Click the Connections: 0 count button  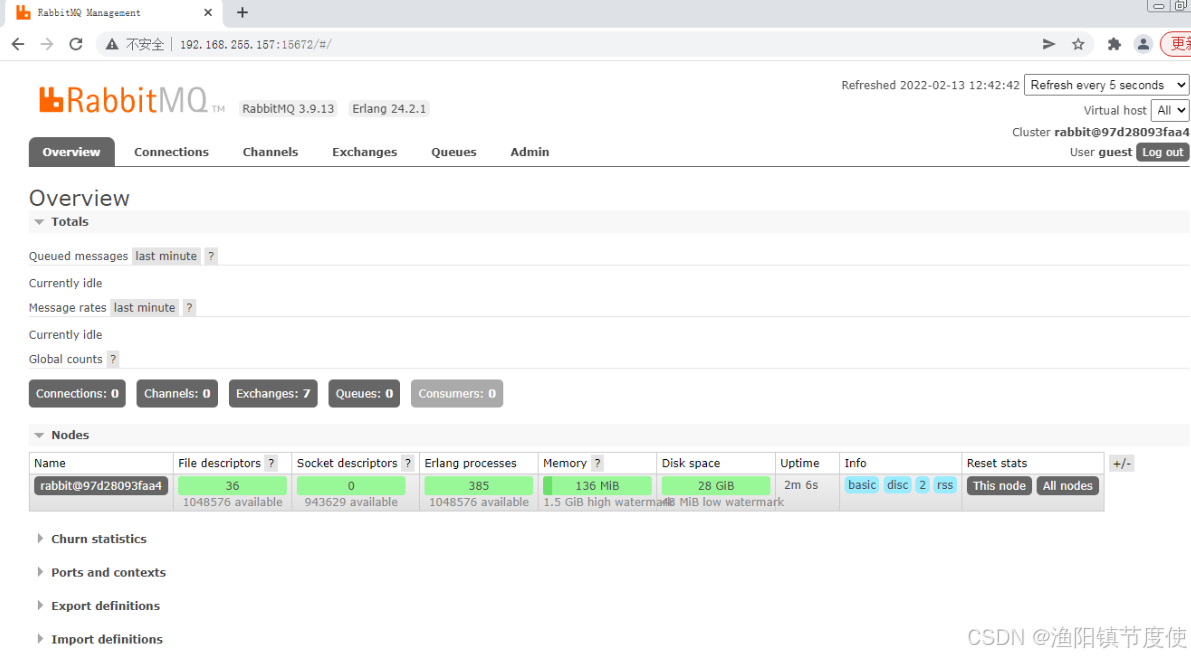click(x=77, y=393)
